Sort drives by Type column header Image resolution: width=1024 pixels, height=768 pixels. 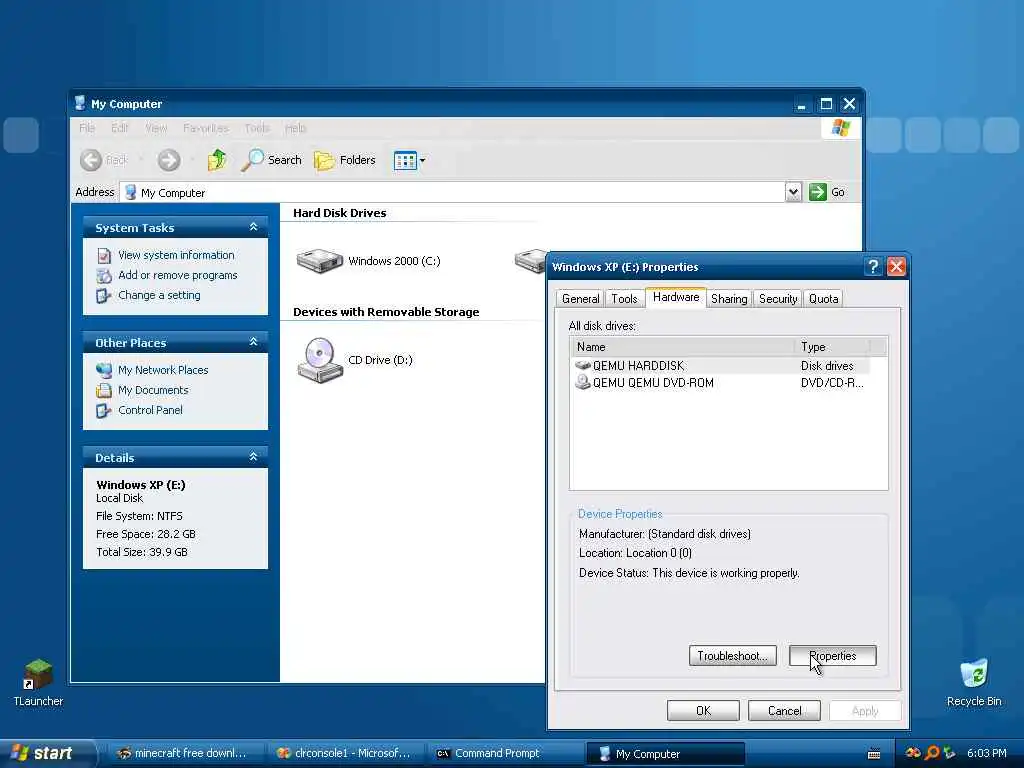832,347
